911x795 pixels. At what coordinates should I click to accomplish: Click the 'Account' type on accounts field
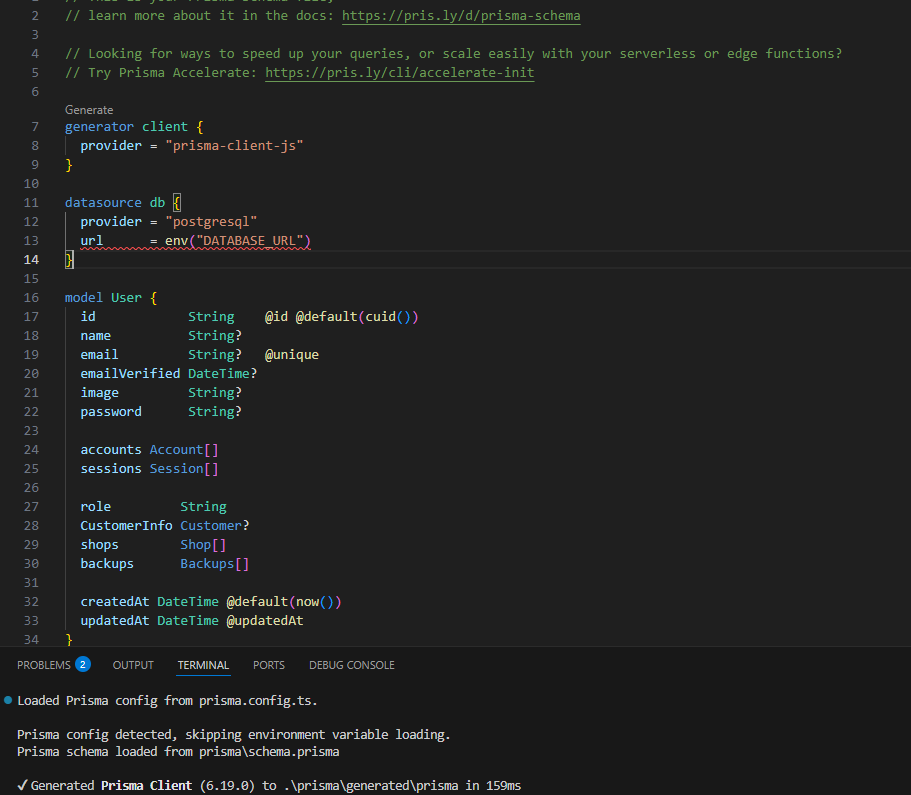tap(177, 450)
